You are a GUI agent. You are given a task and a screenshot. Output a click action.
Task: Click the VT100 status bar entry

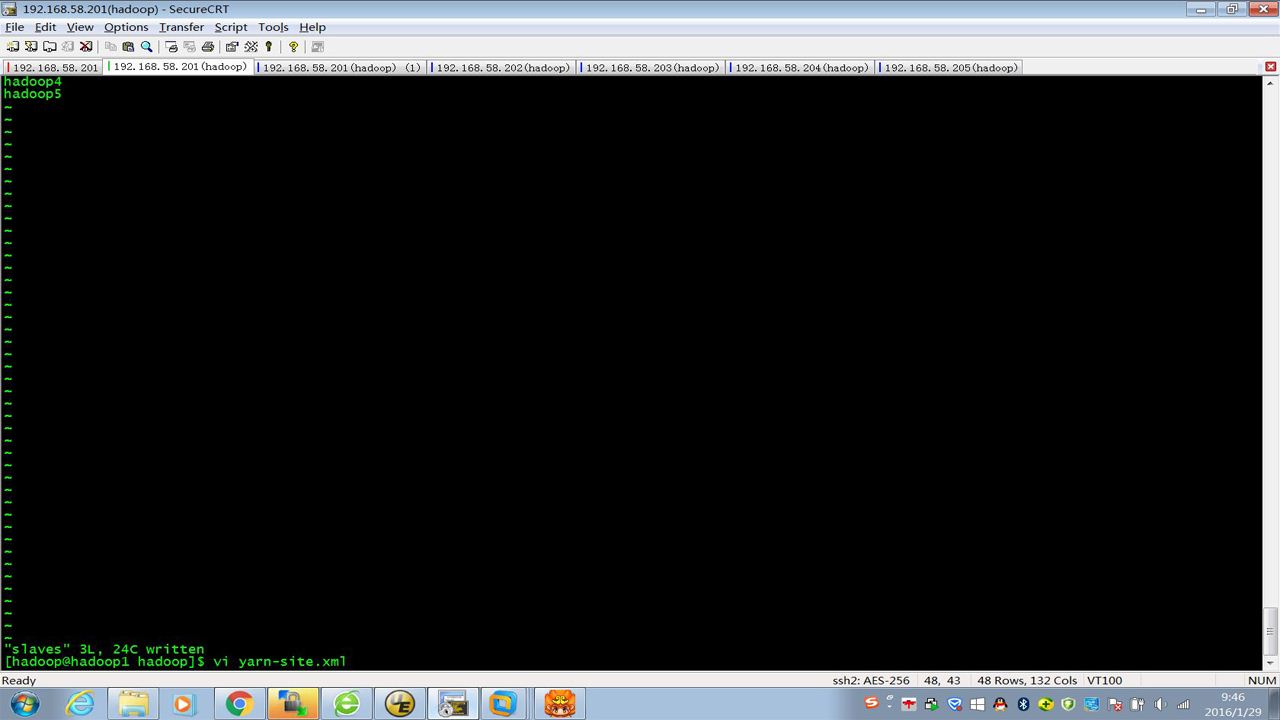pyautogui.click(x=1104, y=680)
